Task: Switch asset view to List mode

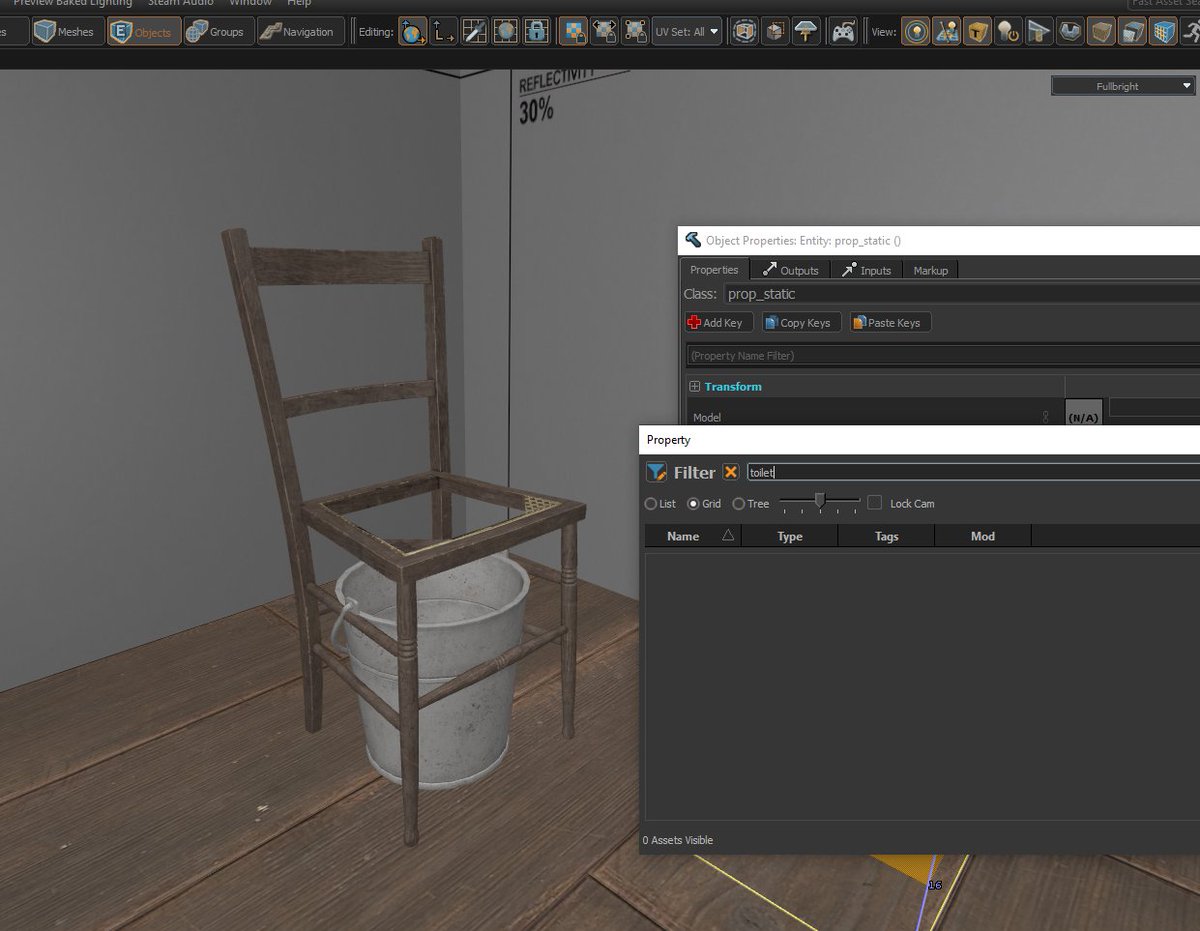Action: pyautogui.click(x=652, y=504)
